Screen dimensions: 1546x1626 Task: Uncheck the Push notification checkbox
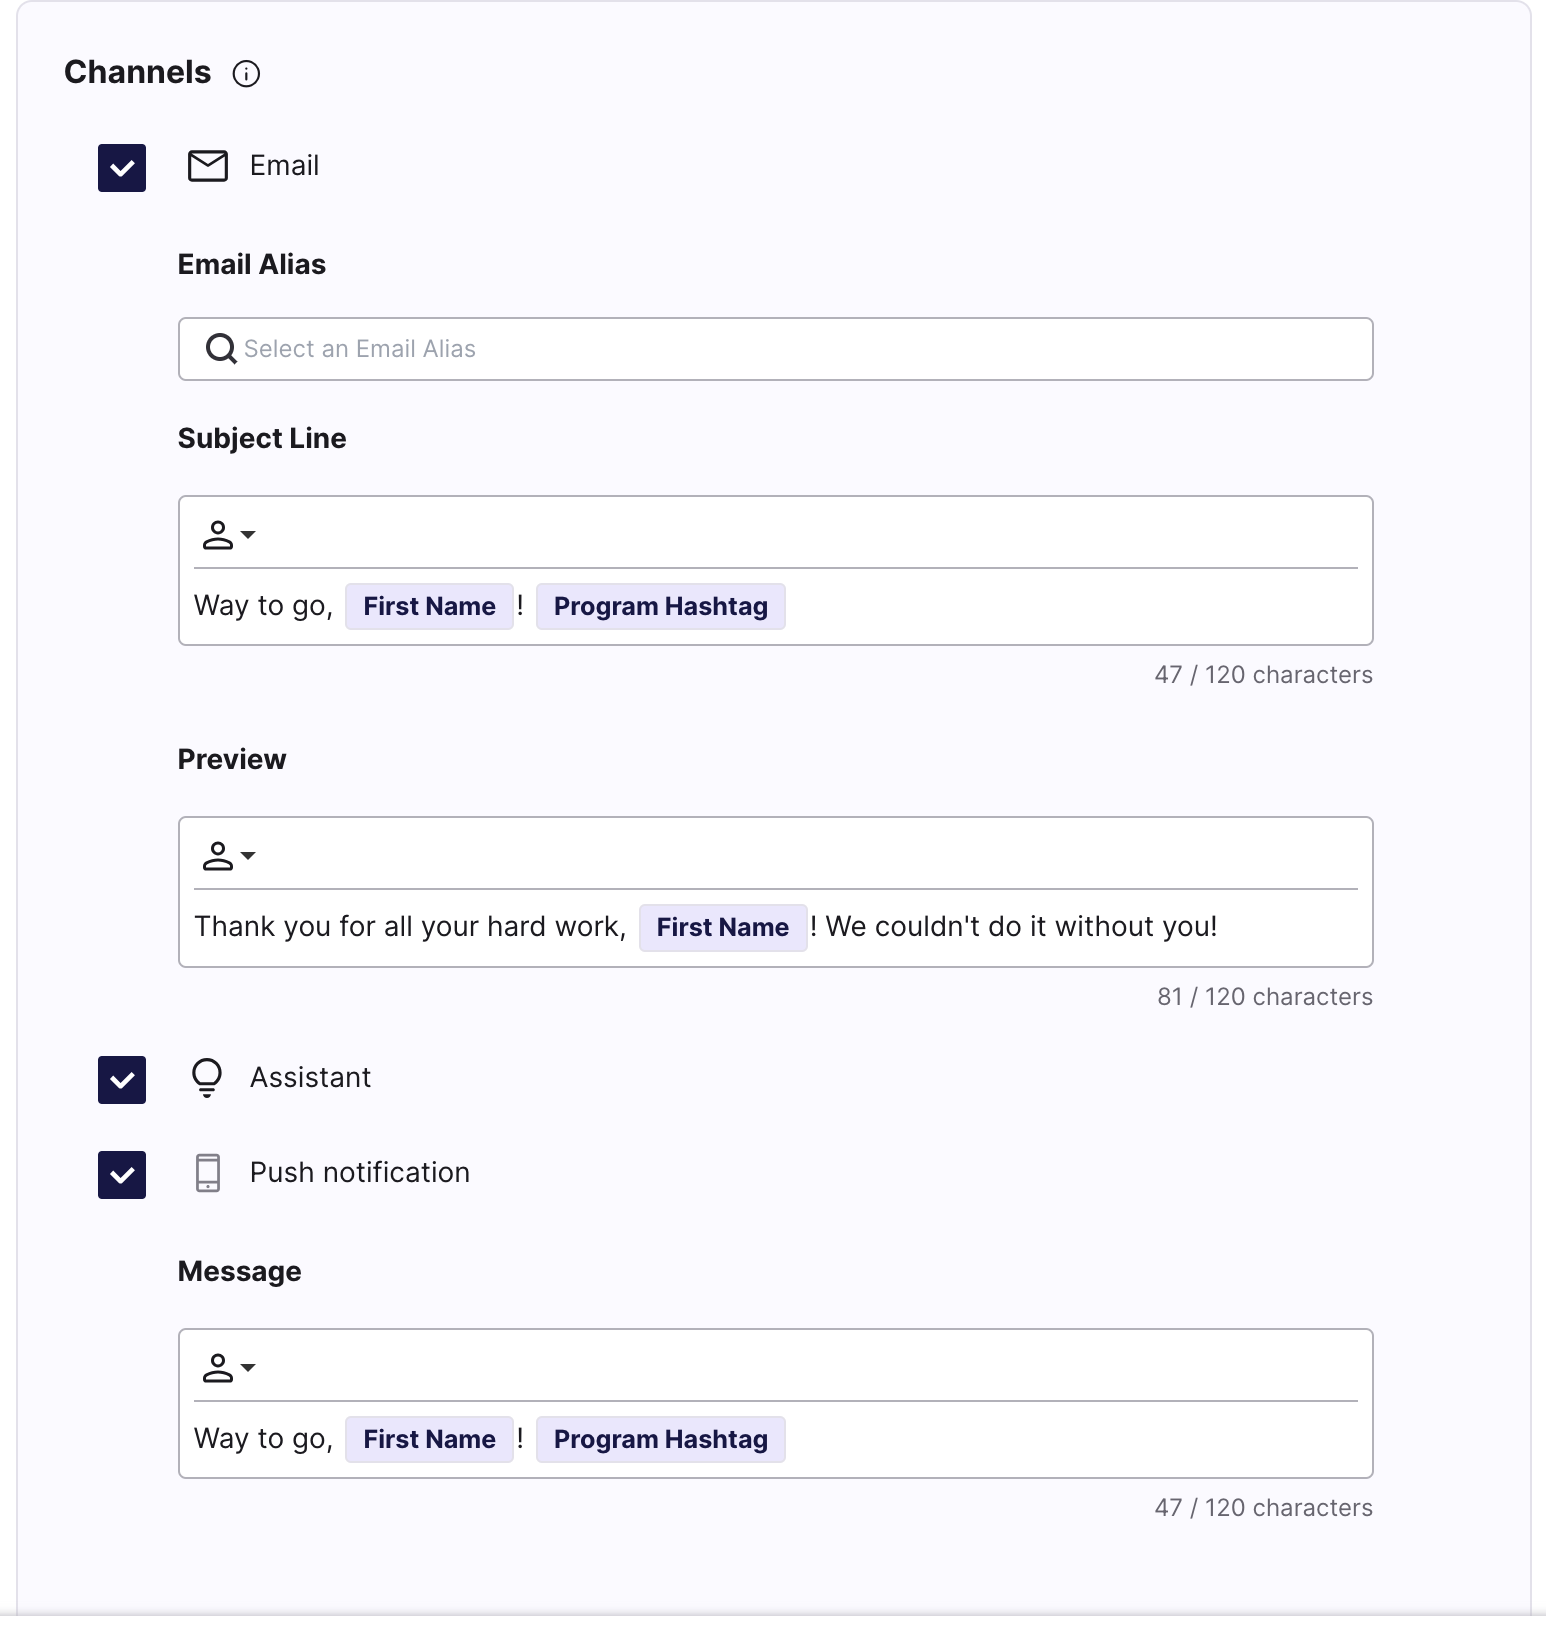pos(121,1175)
